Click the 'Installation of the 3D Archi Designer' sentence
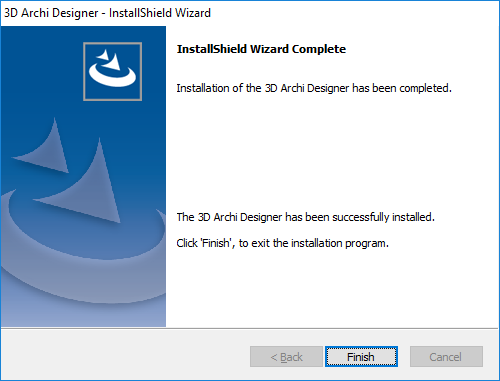The height and width of the screenshot is (381, 500). [314, 88]
